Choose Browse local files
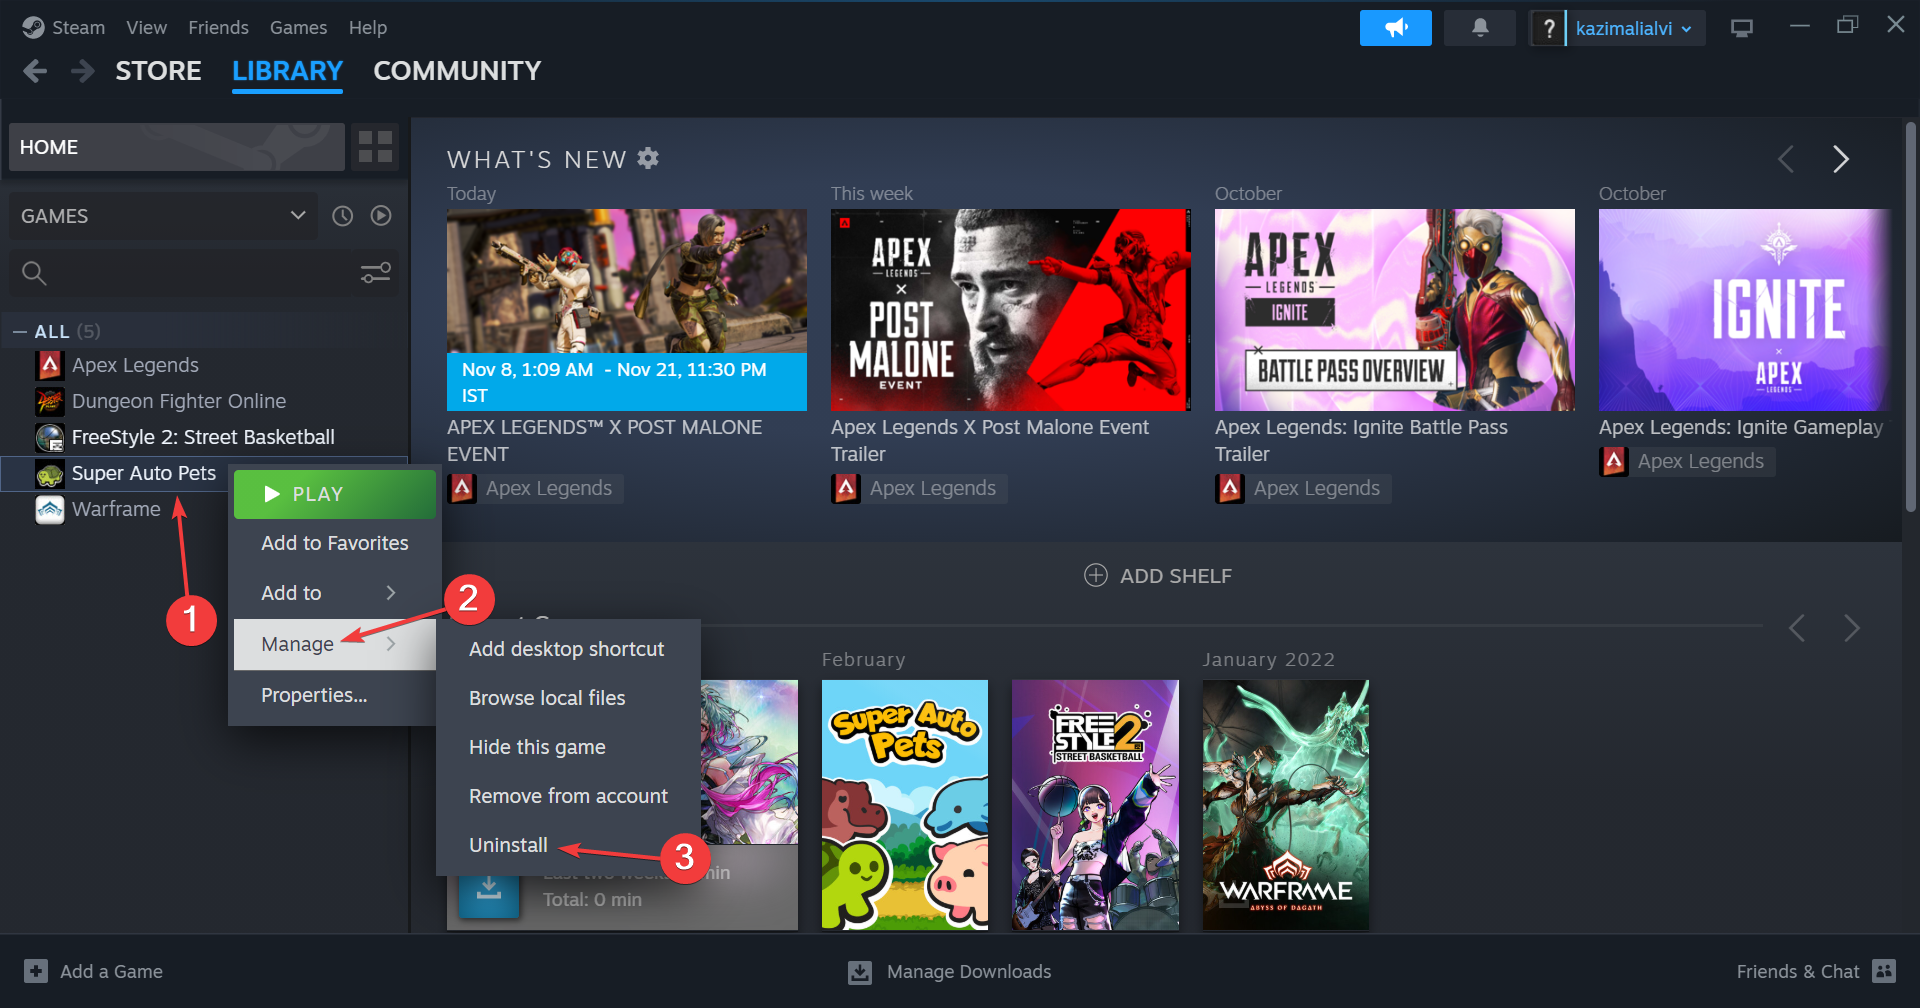Viewport: 1920px width, 1008px height. coord(567,698)
